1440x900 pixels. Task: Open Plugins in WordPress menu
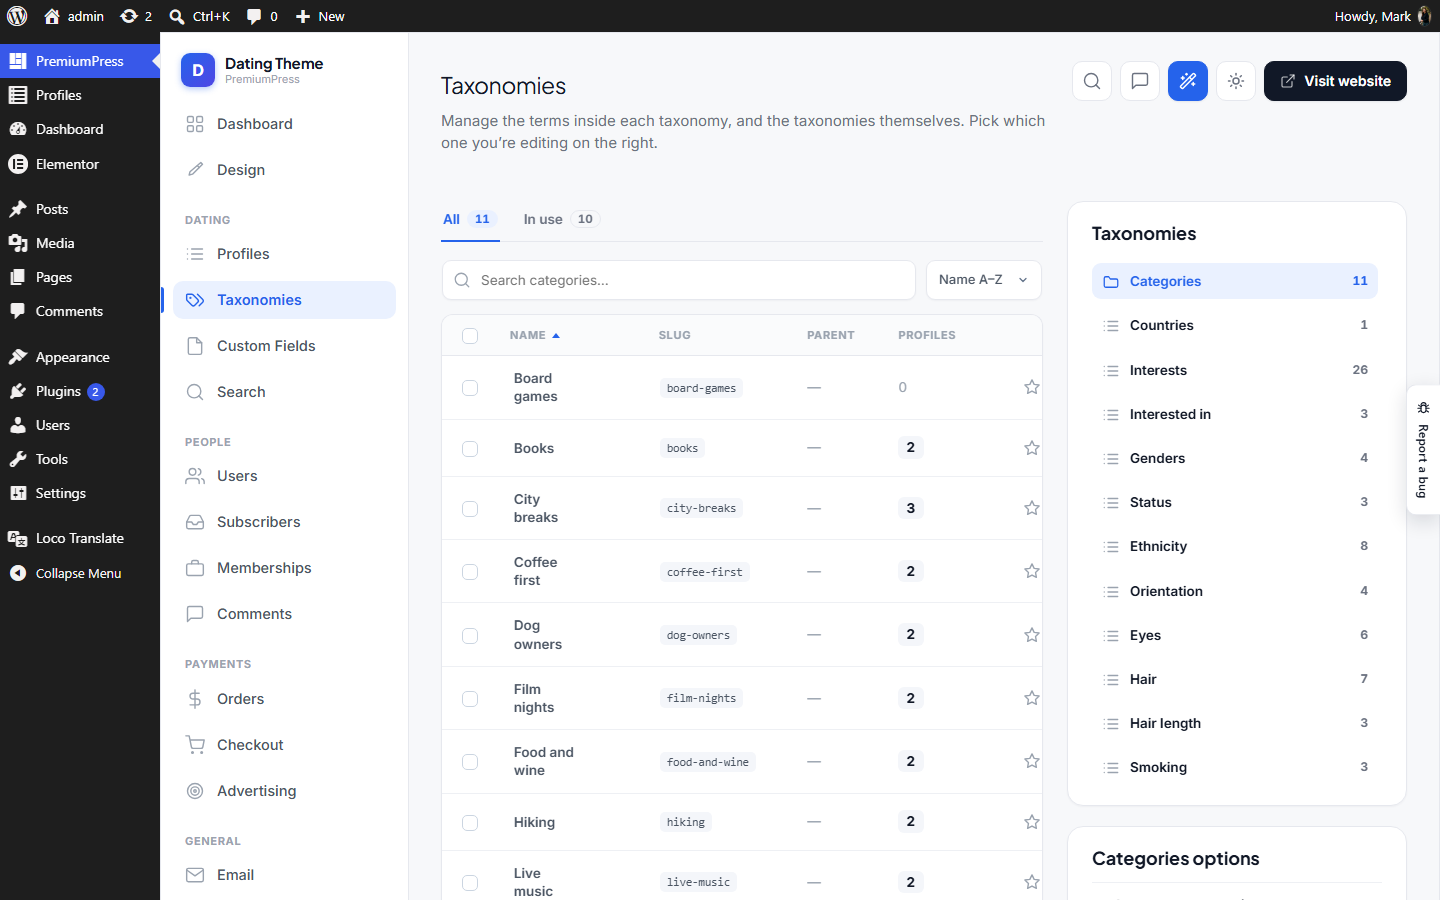click(x=80, y=391)
